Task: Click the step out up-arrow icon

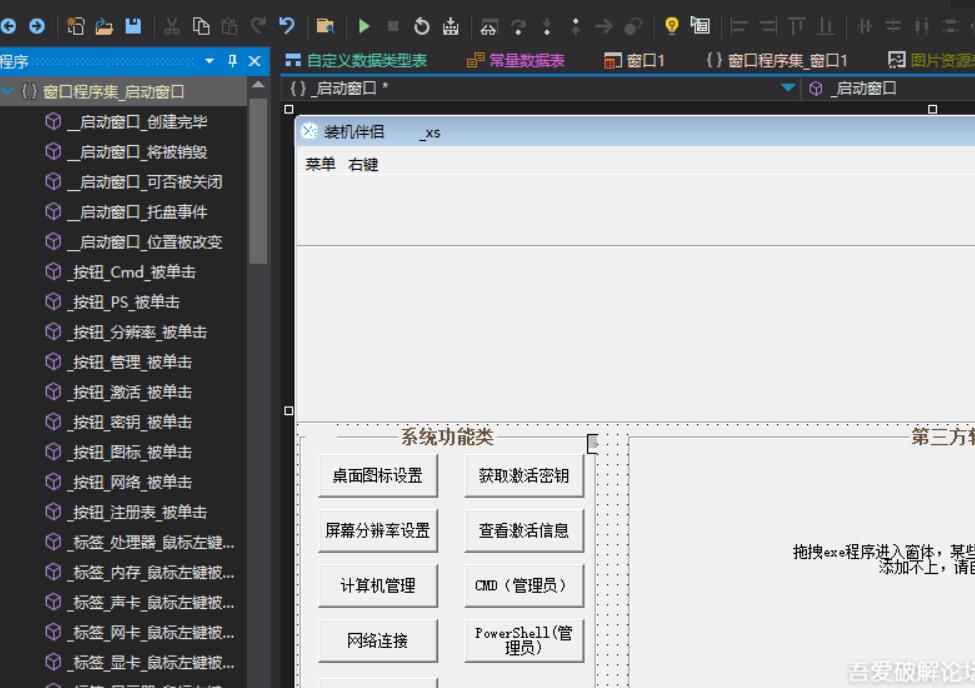Action: pos(575,26)
